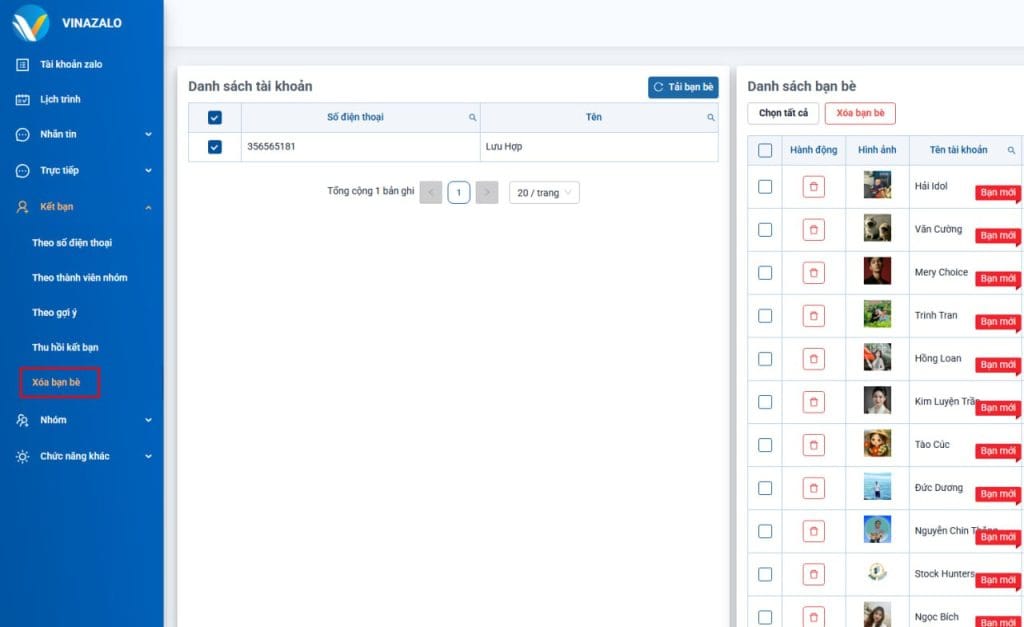1024x627 pixels.
Task: Click trash icon in Trinh Tran row
Action: (813, 316)
